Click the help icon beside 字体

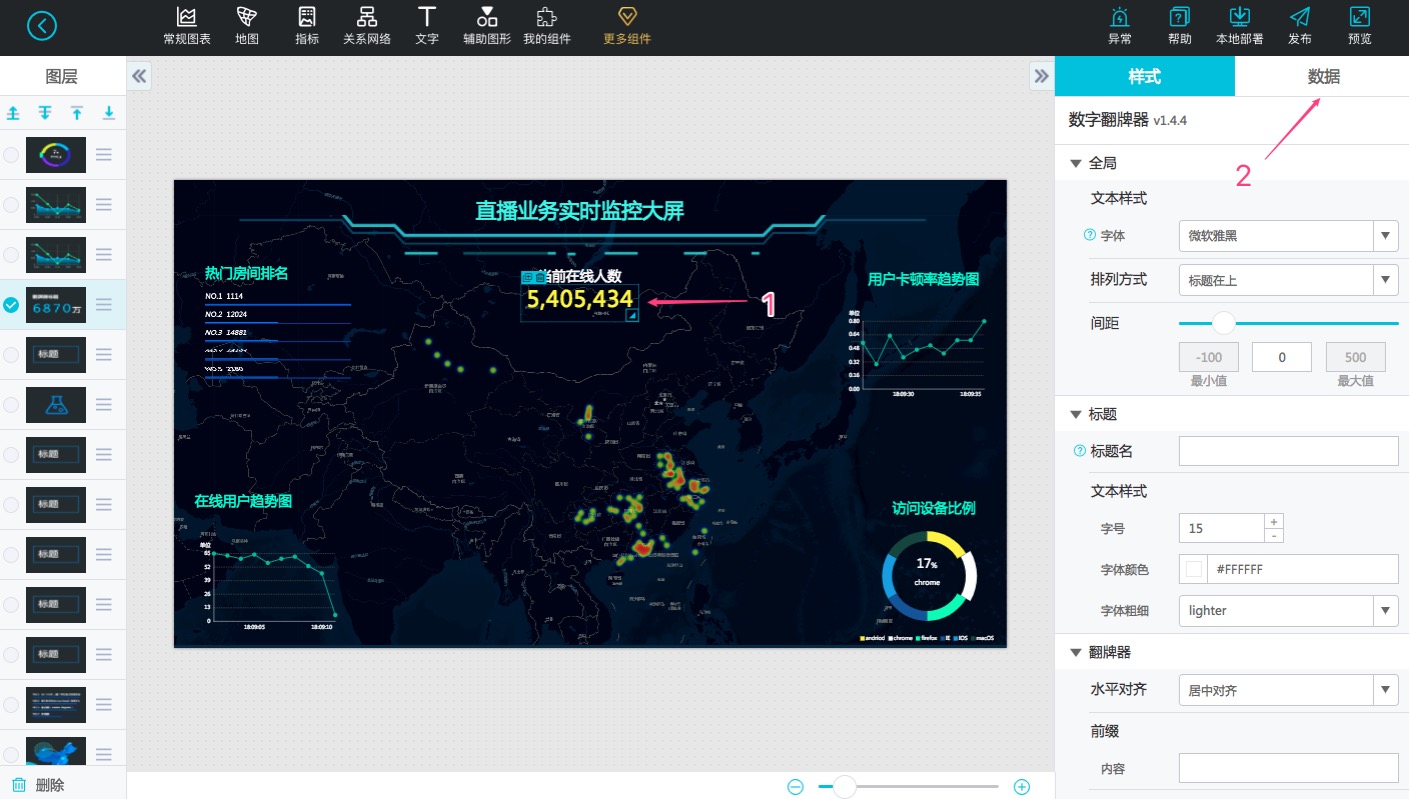(1090, 236)
